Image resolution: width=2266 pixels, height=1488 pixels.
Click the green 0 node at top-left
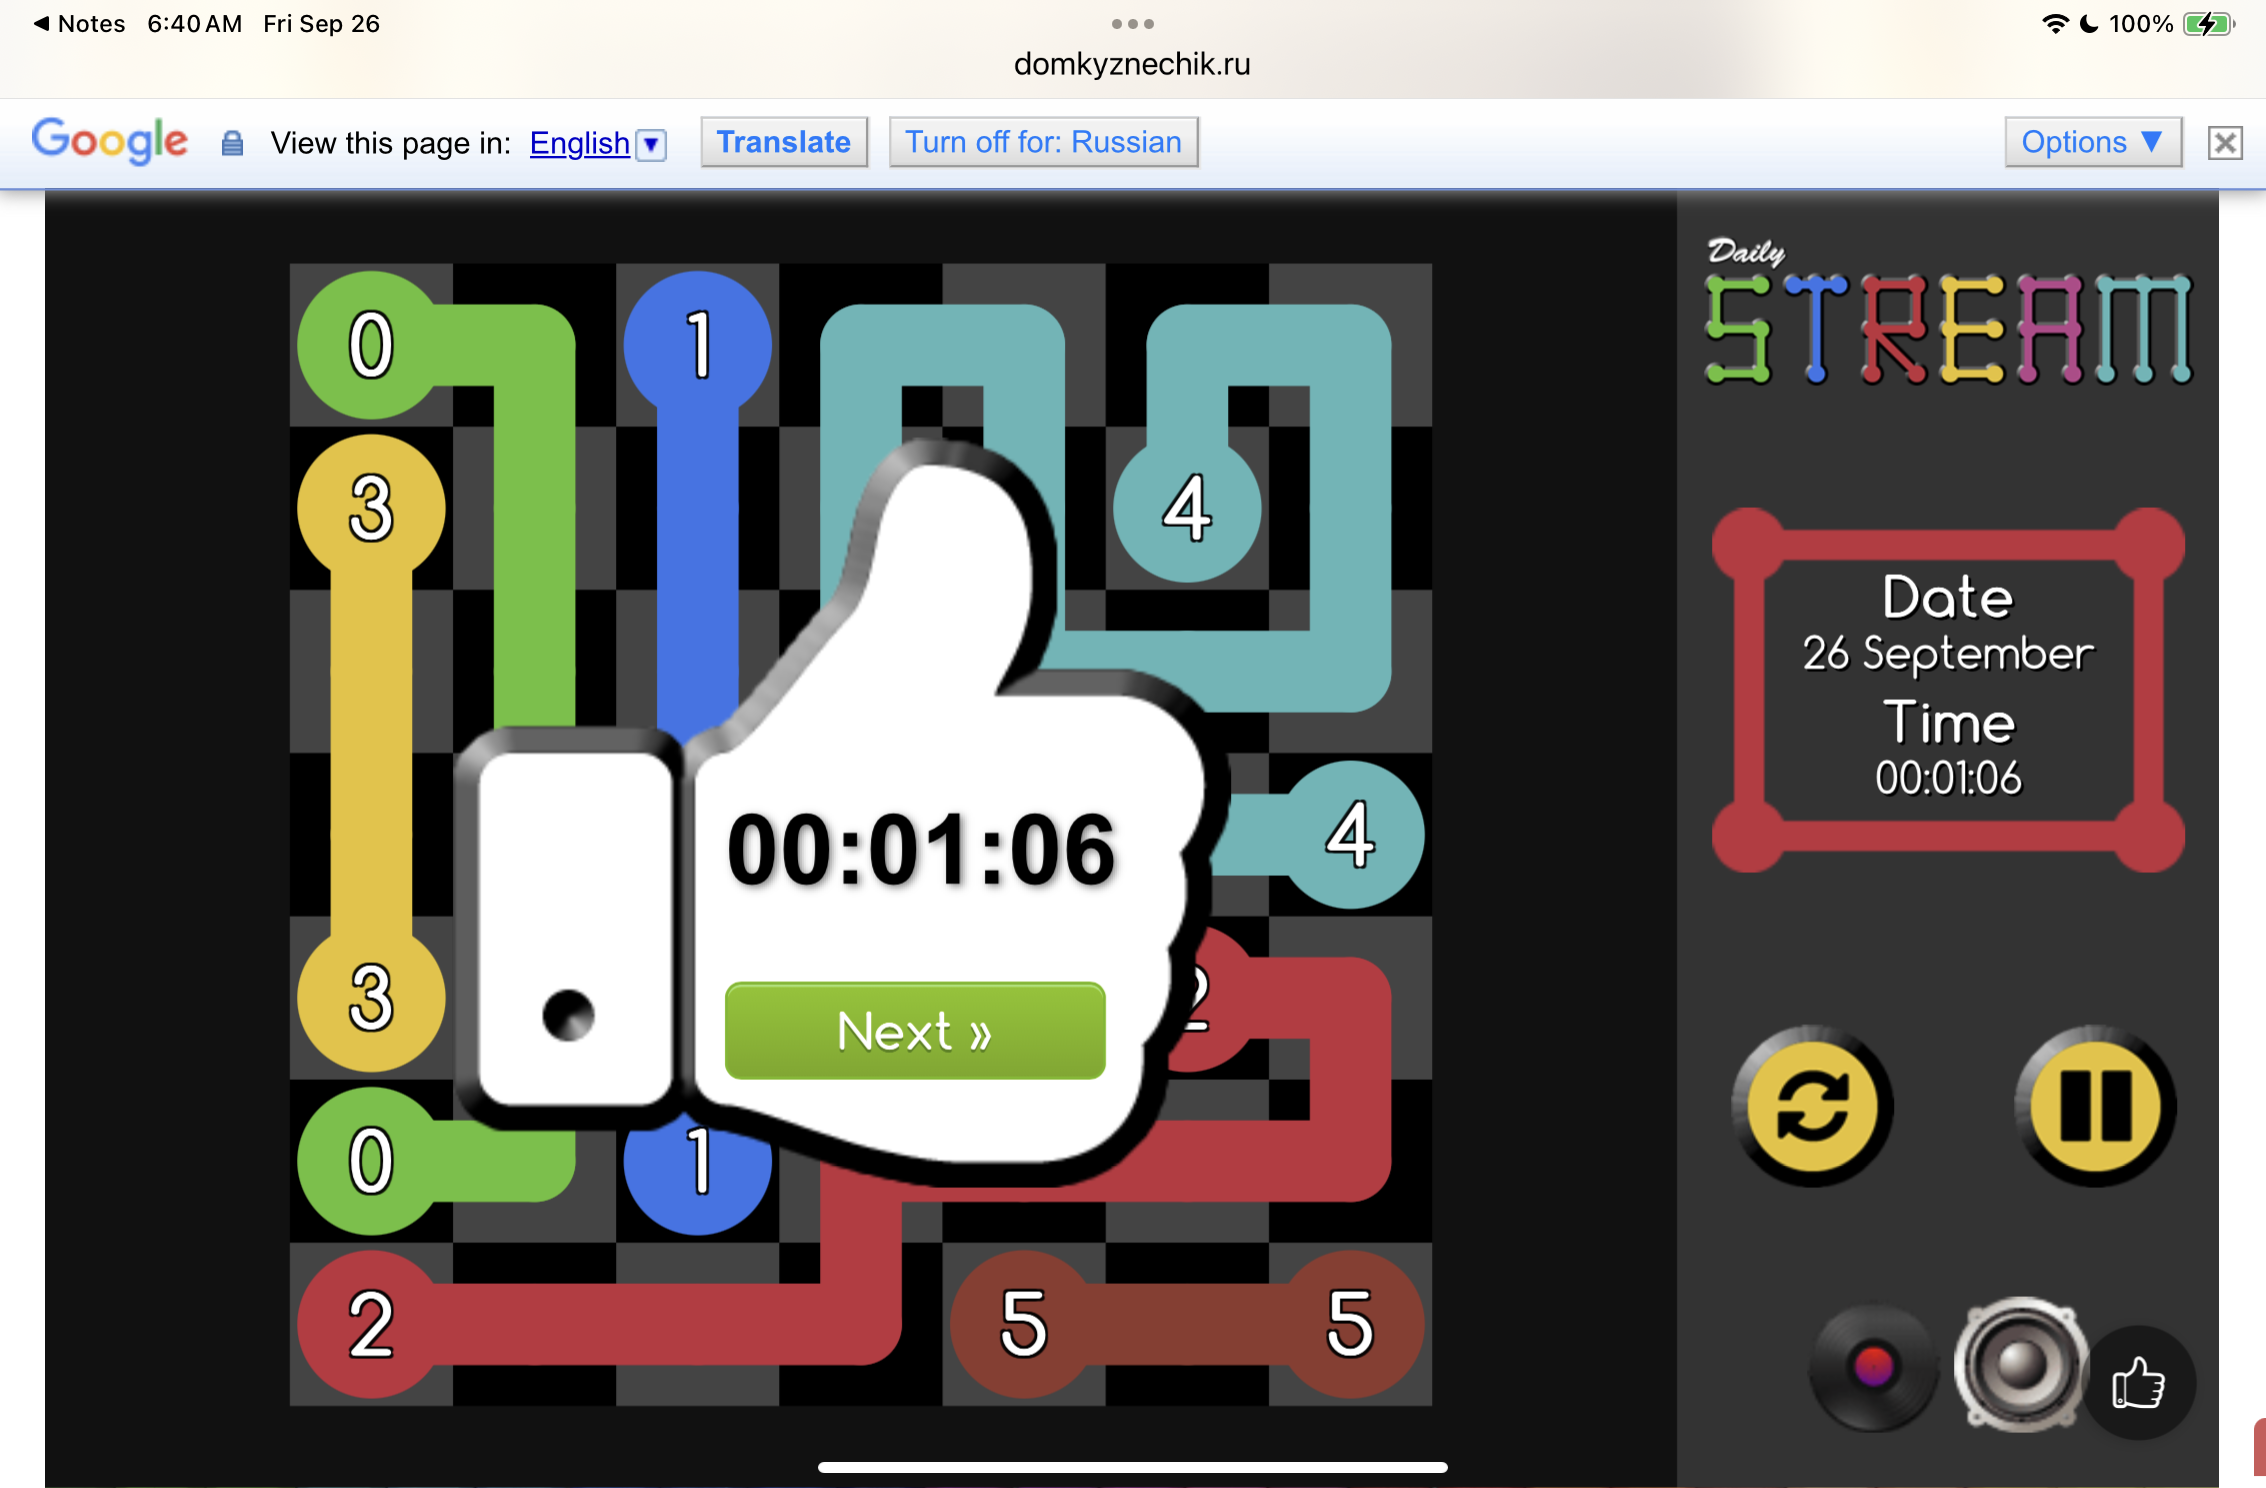pyautogui.click(x=371, y=345)
